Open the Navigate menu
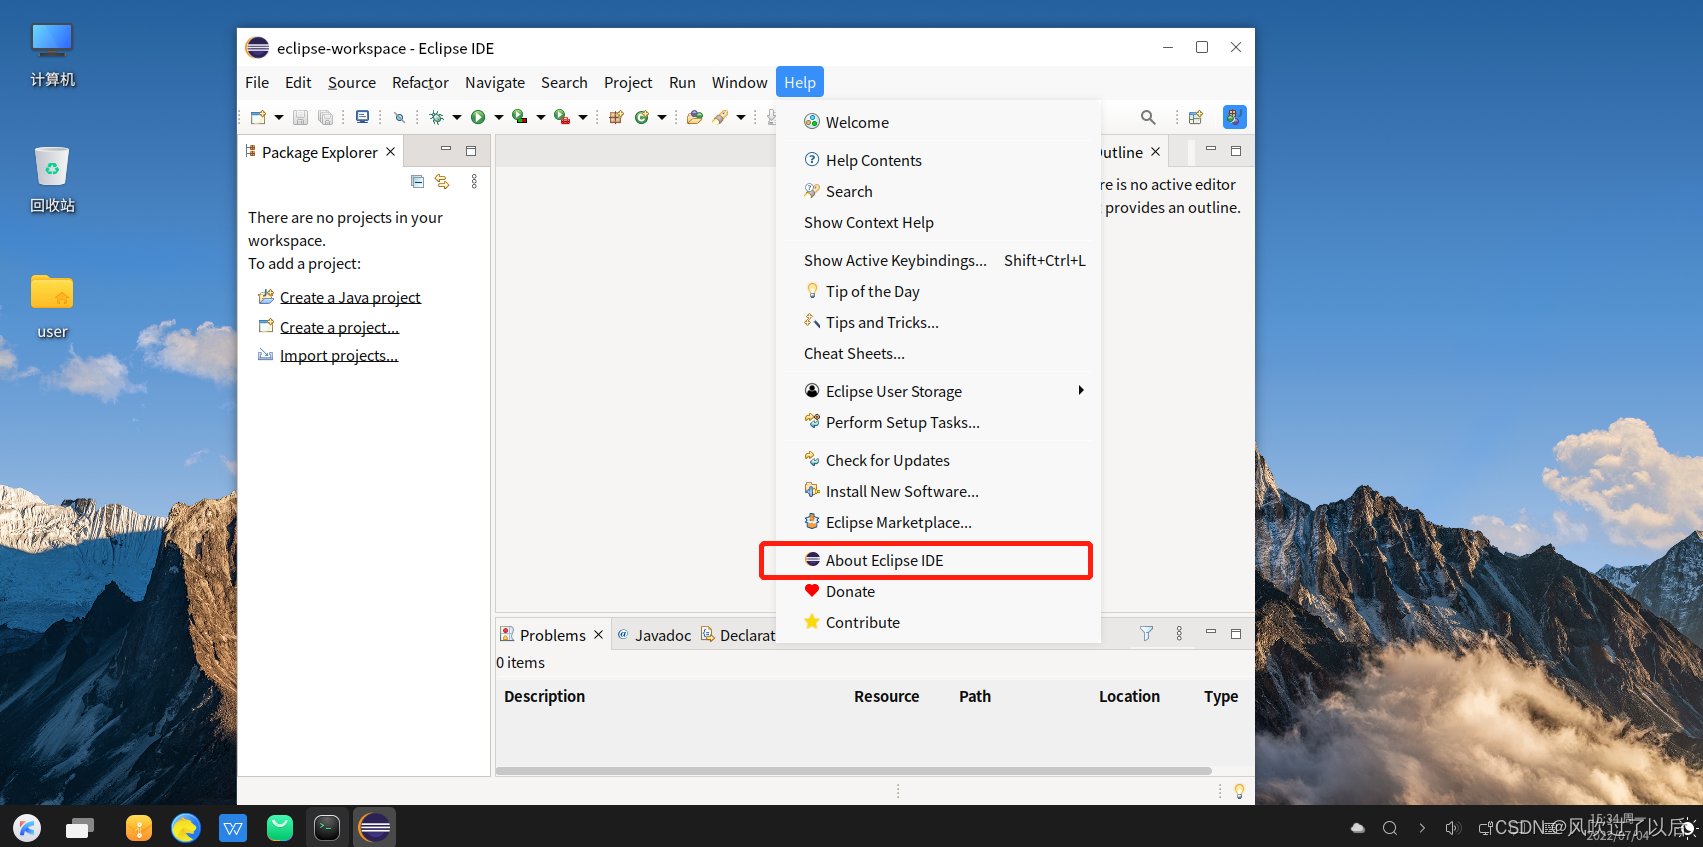Viewport: 1703px width, 847px height. (495, 82)
